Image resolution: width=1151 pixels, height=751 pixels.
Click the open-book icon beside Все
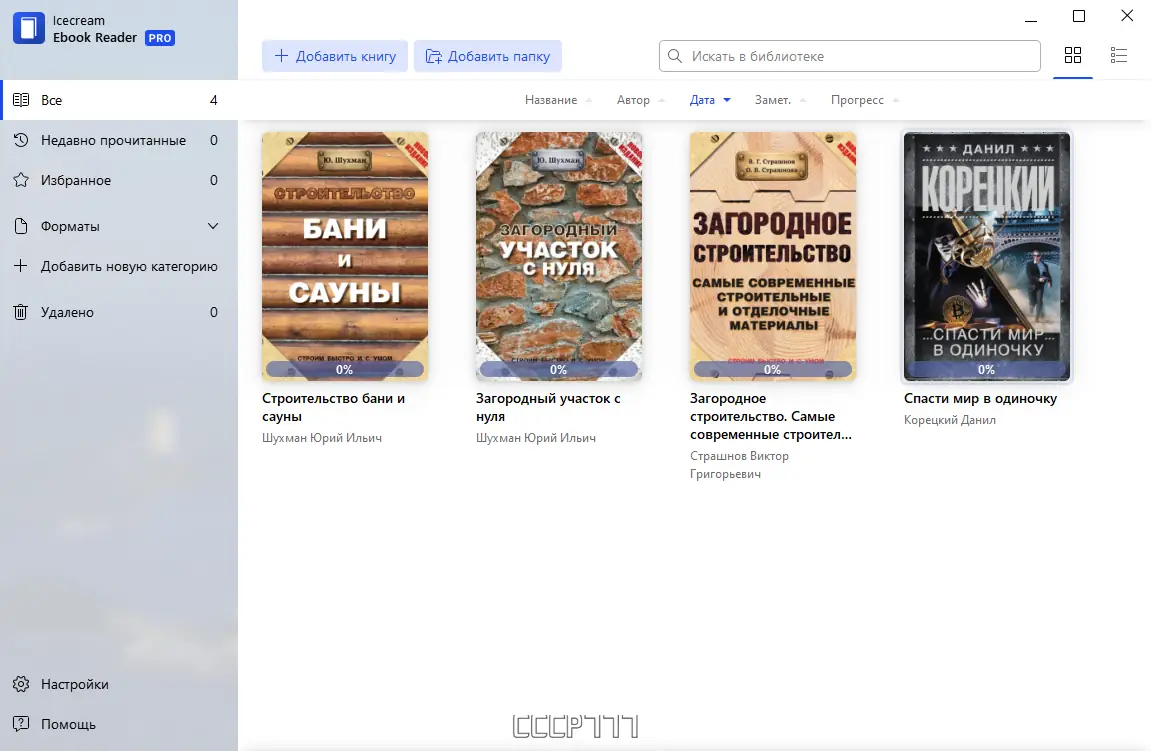point(21,100)
